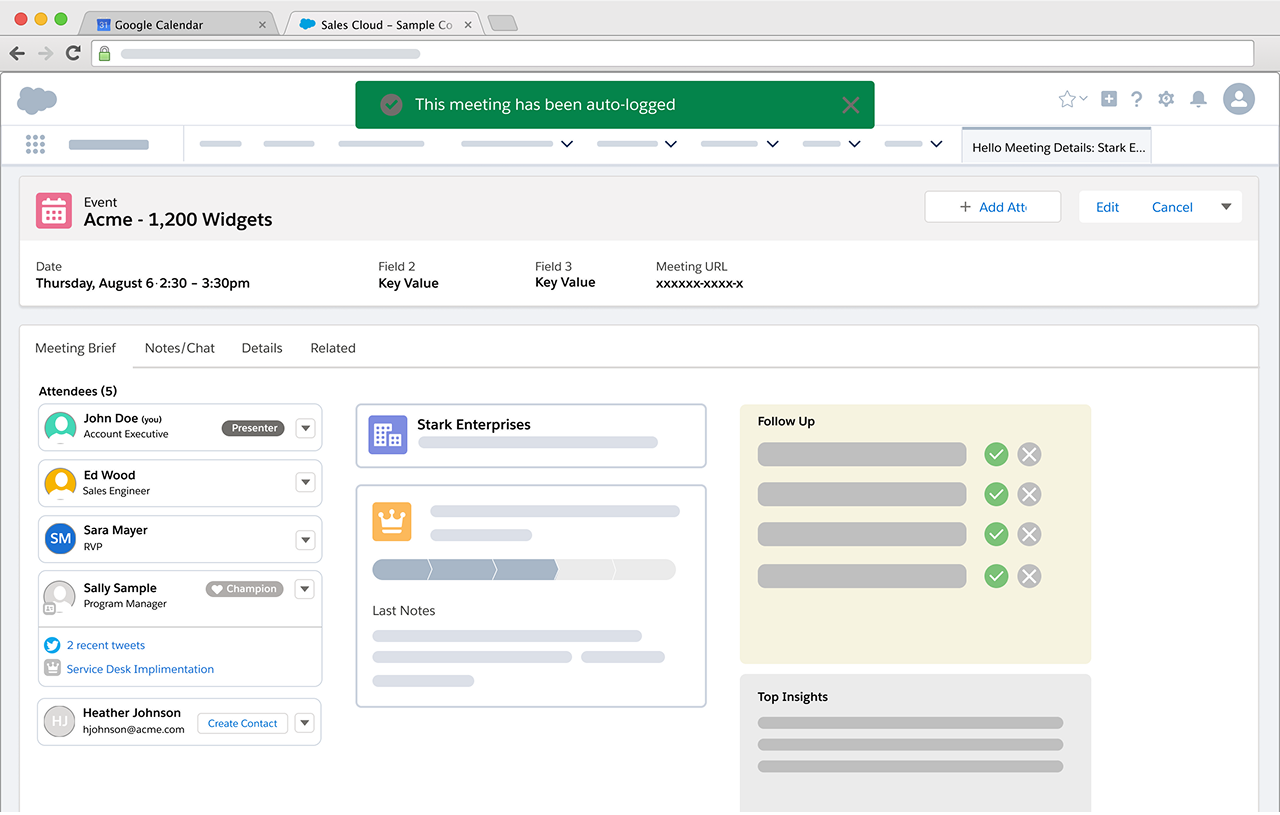The height and width of the screenshot is (815, 1280).
Task: Click the favorites star icon
Action: pyautogui.click(x=1067, y=99)
